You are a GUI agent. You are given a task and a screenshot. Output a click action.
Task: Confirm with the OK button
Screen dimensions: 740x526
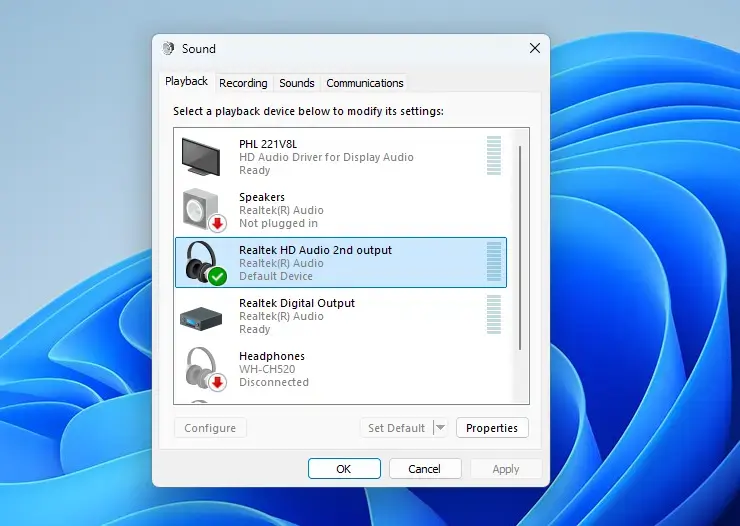pyautogui.click(x=344, y=468)
